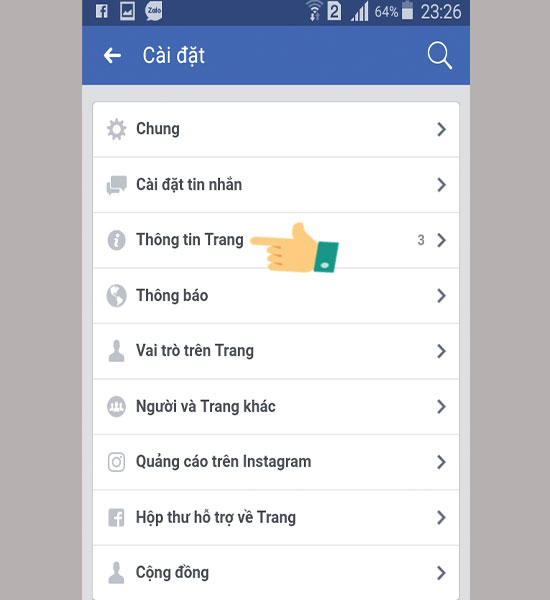Tap the Zalo notification icon in status bar

[153, 11]
